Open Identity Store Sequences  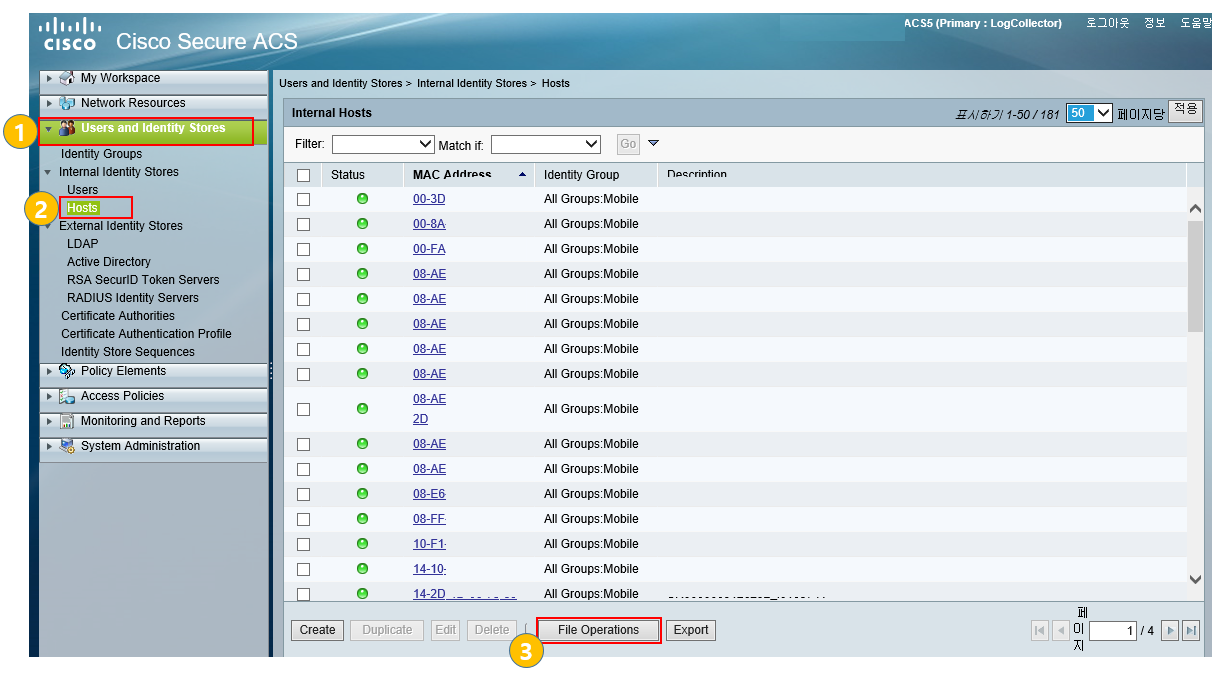coord(128,352)
